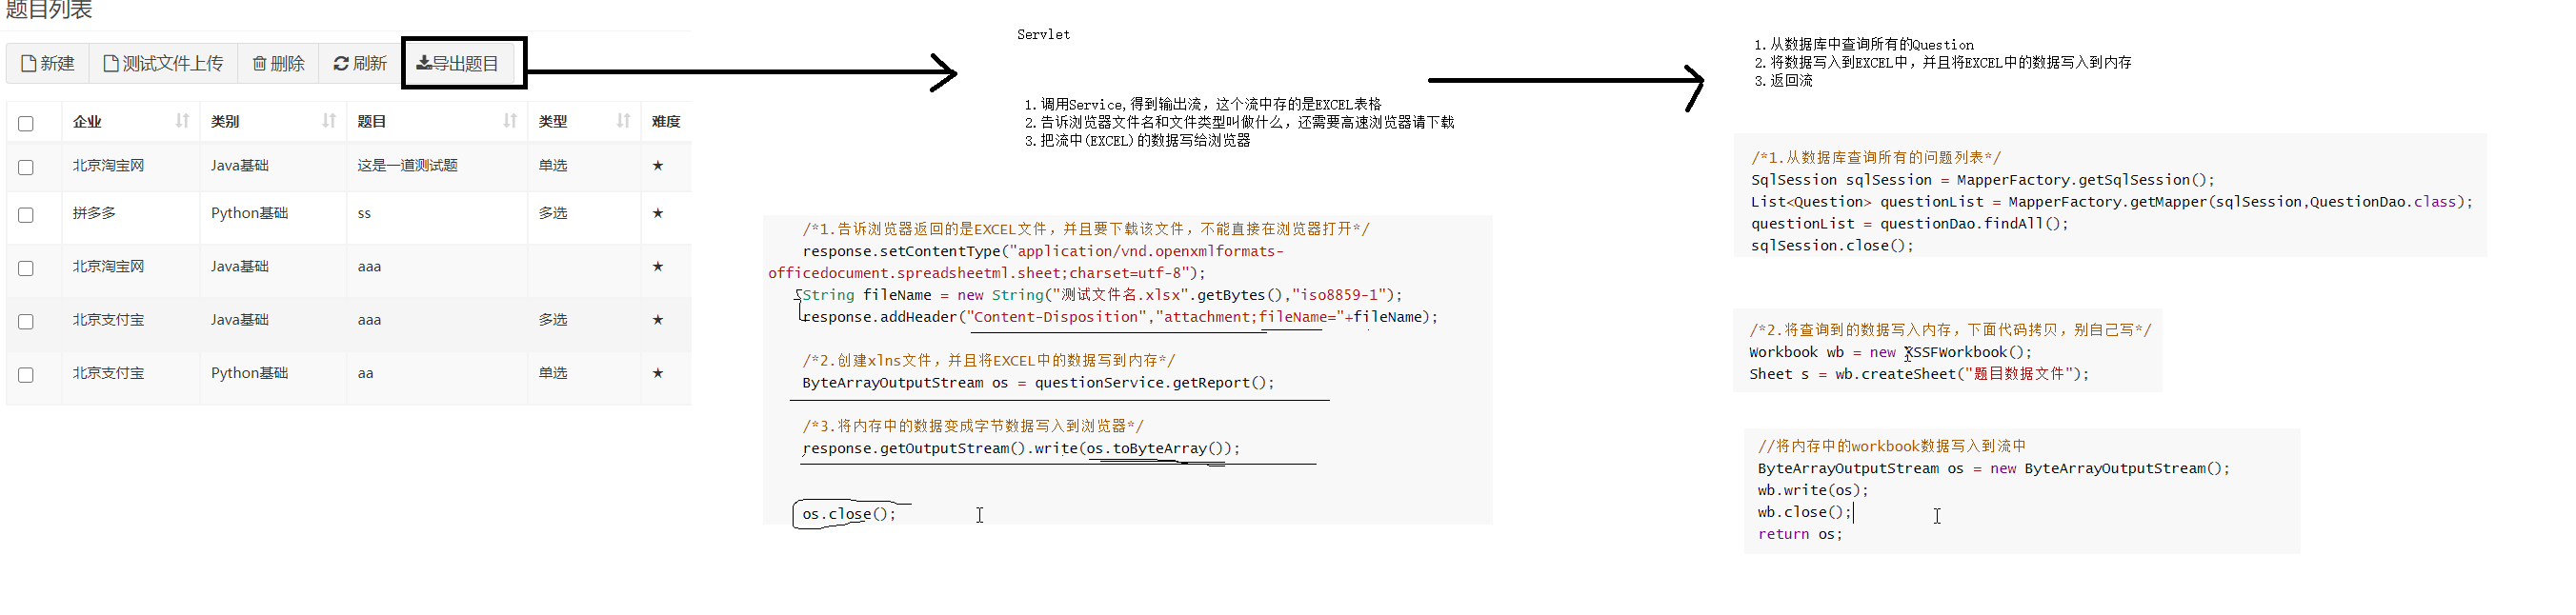Sort the table by the 类型 column arrows

pyautogui.click(x=623, y=121)
